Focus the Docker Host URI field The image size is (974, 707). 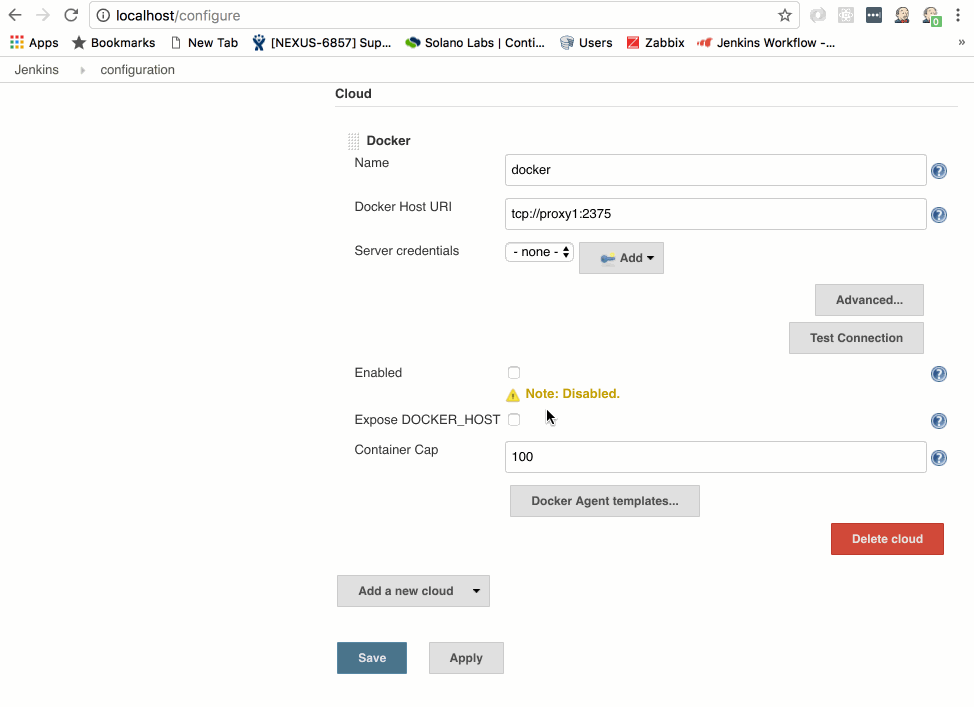pyautogui.click(x=715, y=214)
